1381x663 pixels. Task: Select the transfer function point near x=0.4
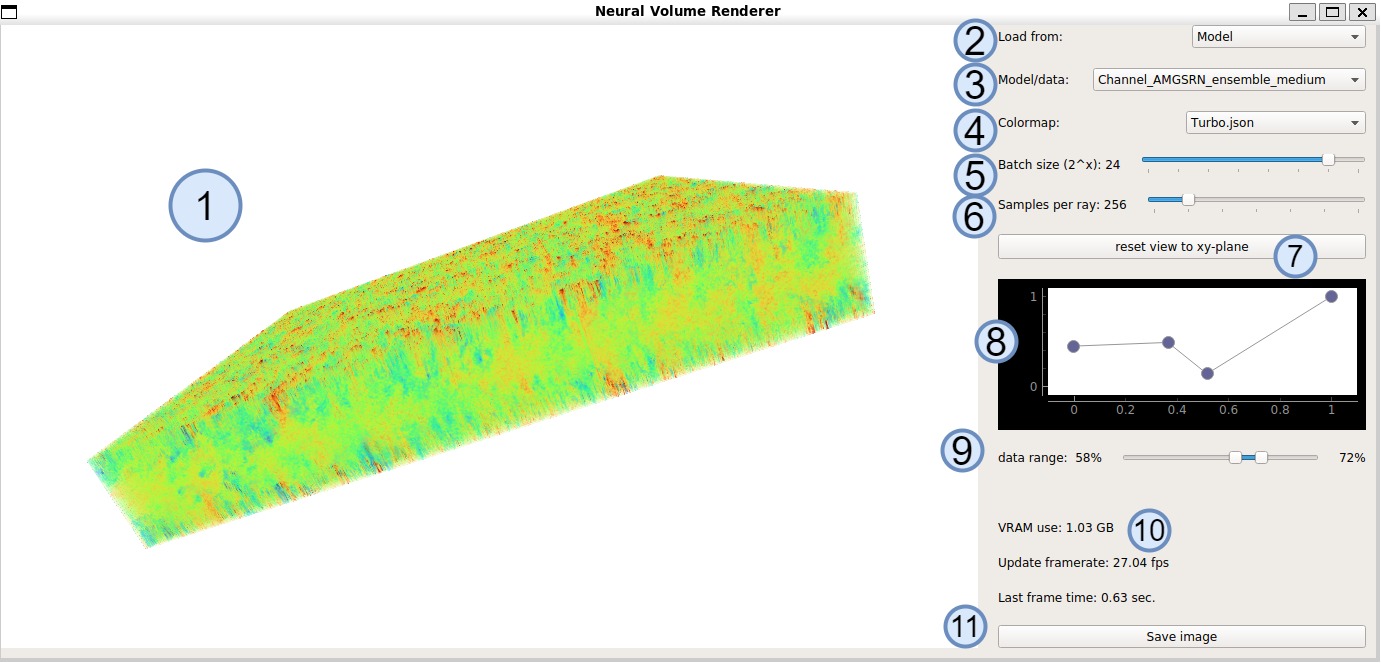coord(1168,342)
